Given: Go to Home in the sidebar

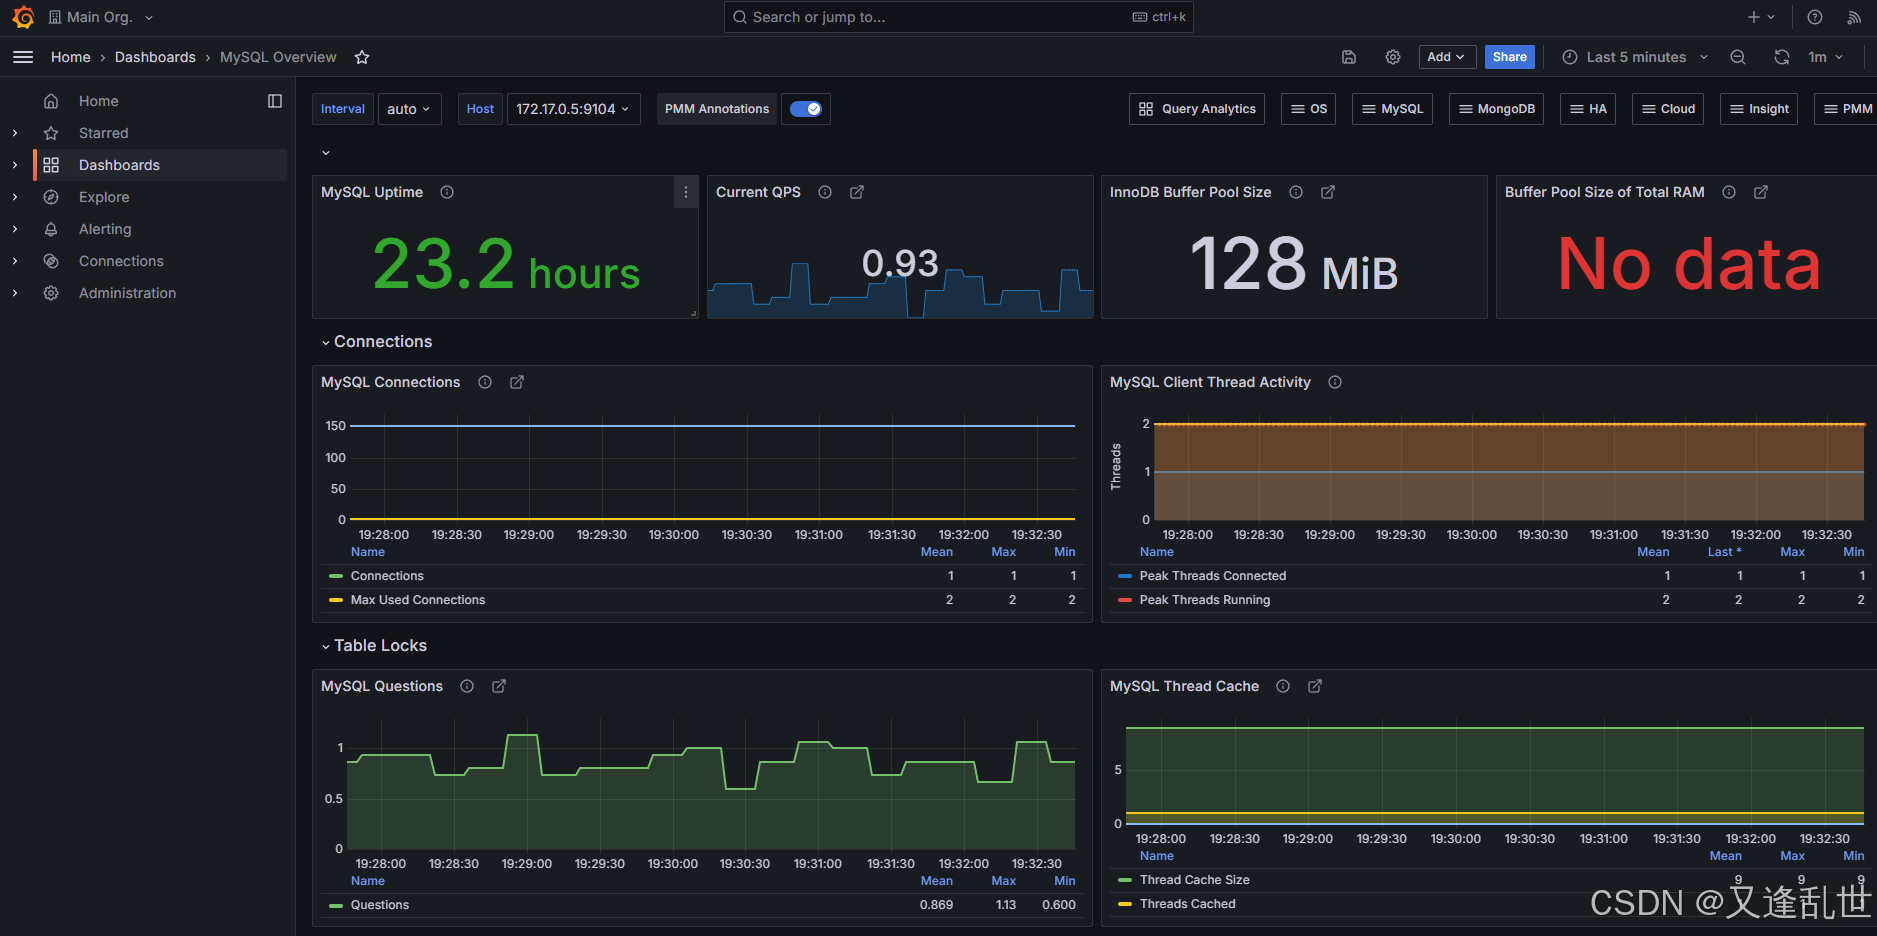Looking at the screenshot, I should click(98, 101).
